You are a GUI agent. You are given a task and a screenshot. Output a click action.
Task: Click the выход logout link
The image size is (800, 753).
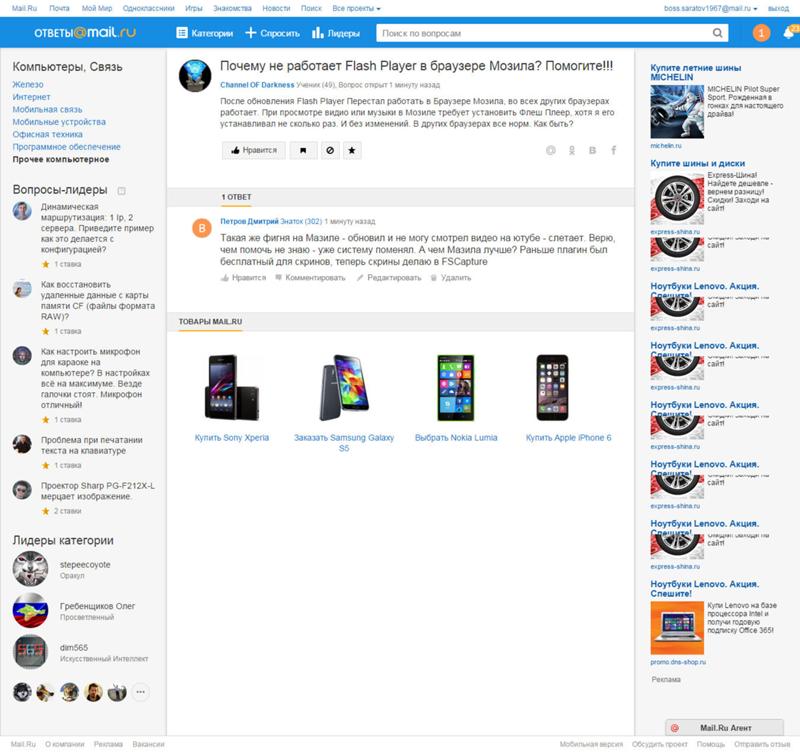tap(778, 9)
